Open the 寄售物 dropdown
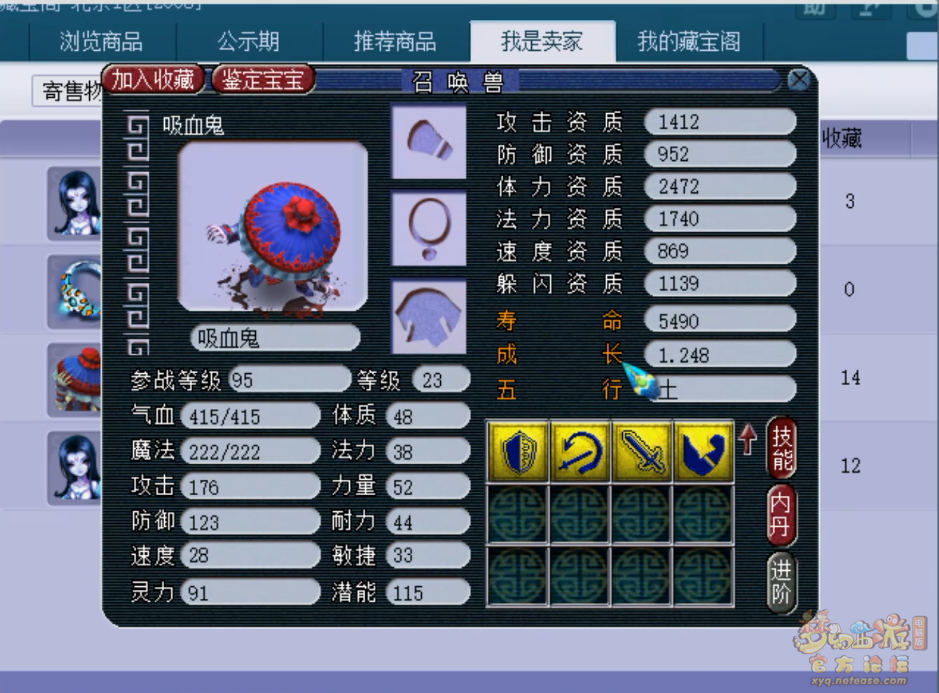Viewport: 939px width, 693px height. 67,91
